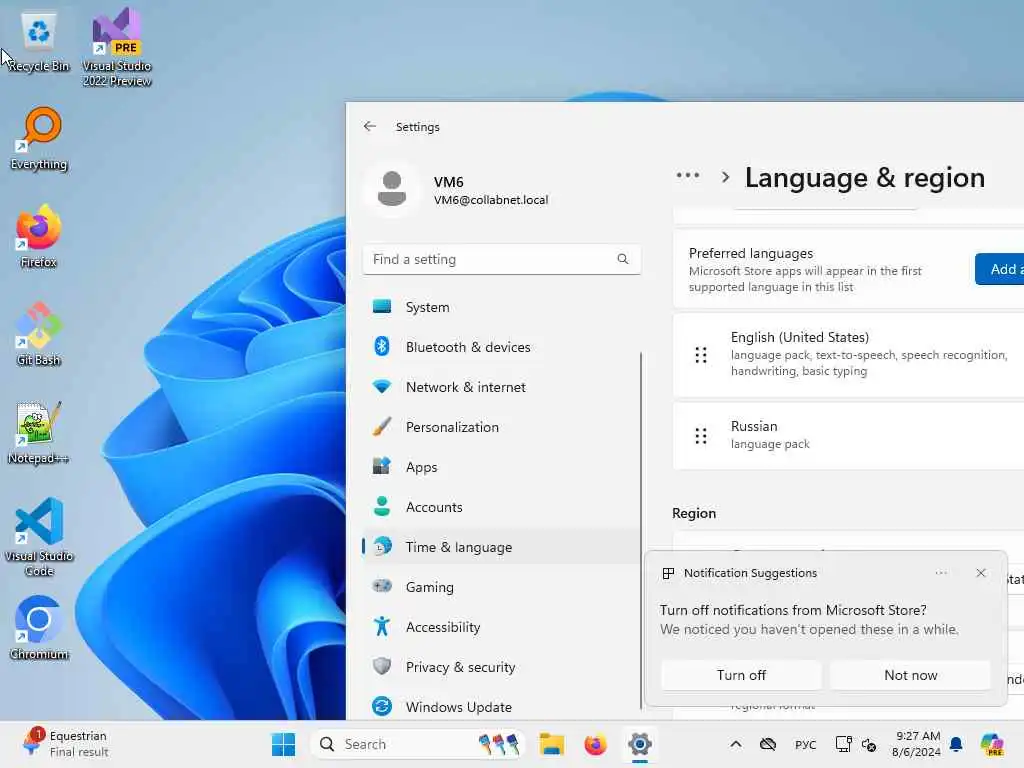Select Time & language in the sidebar
Screen dimensions: 1024x768
501,547
